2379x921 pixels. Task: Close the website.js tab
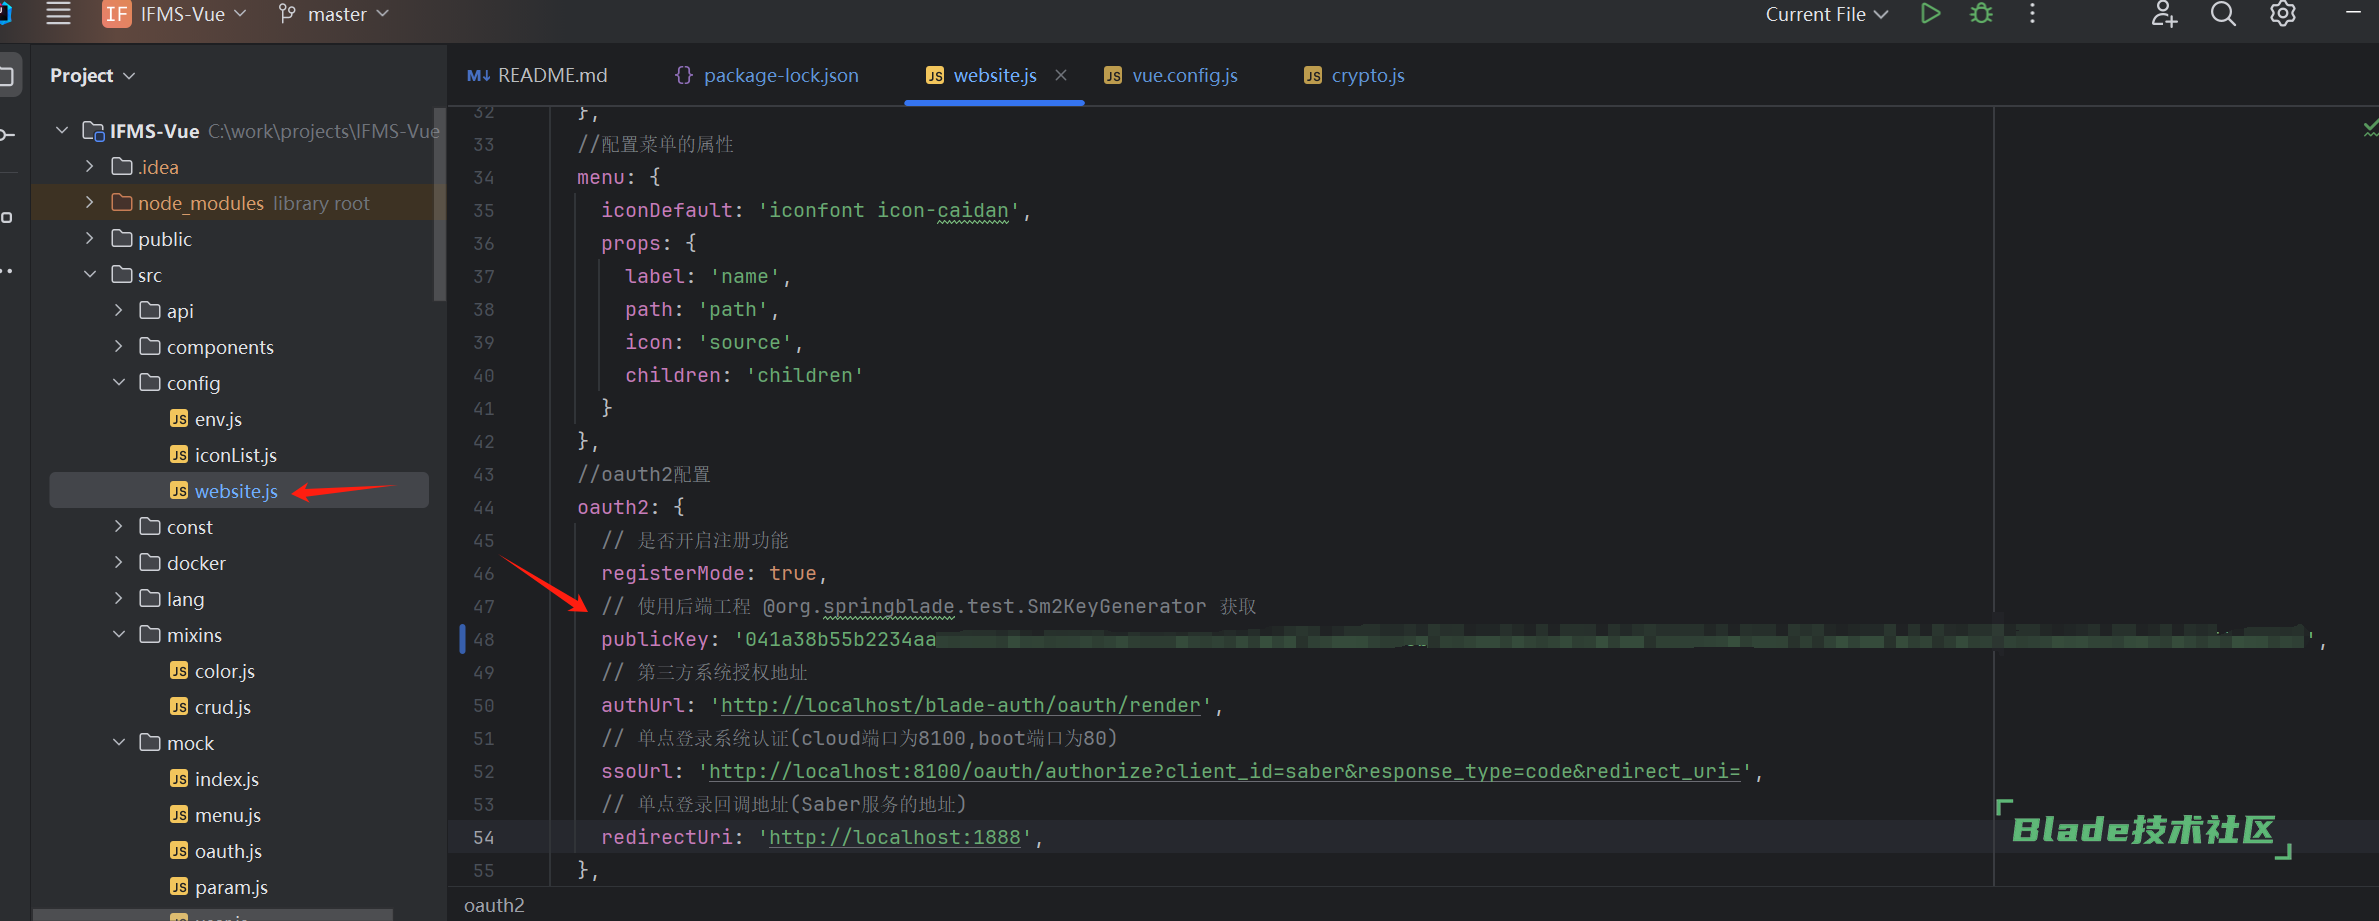[x=1061, y=75]
